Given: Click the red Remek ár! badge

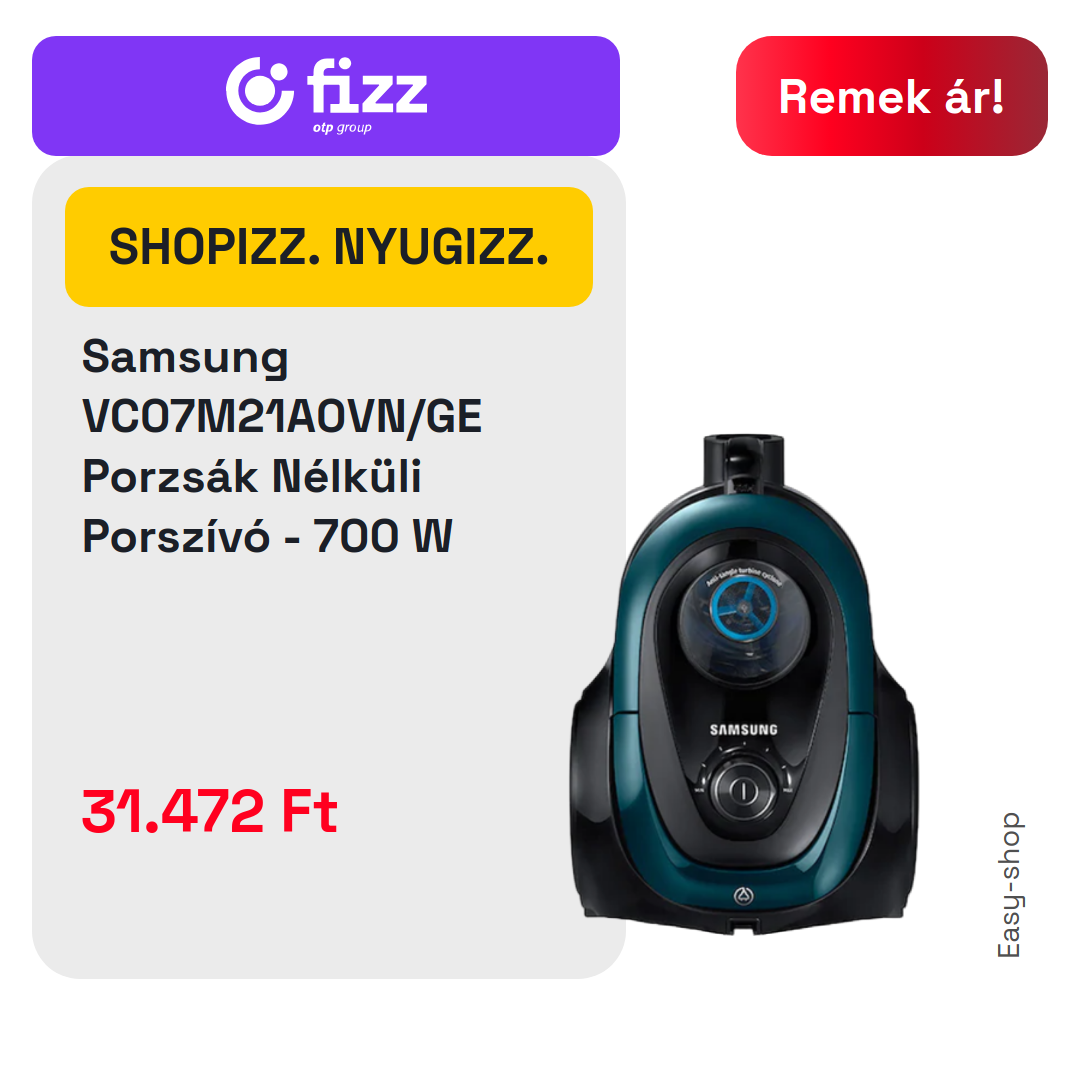Looking at the screenshot, I should [891, 96].
